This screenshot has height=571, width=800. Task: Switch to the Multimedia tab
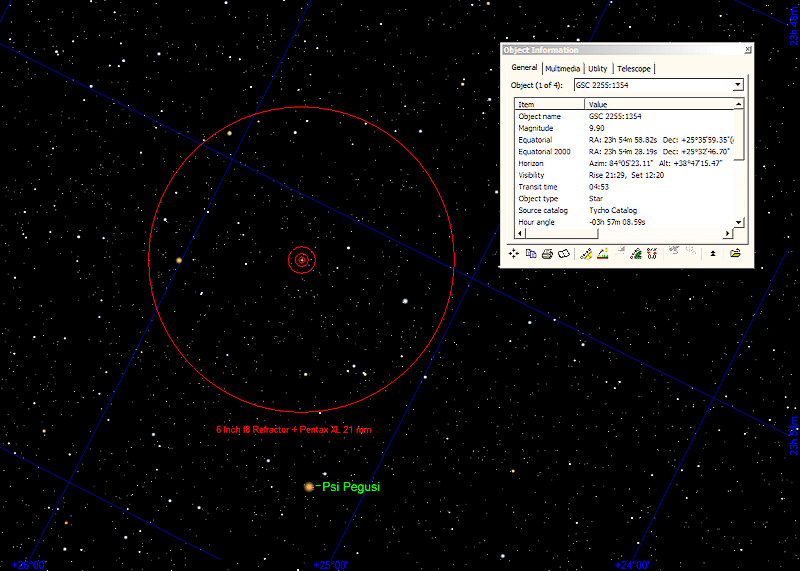coord(562,68)
